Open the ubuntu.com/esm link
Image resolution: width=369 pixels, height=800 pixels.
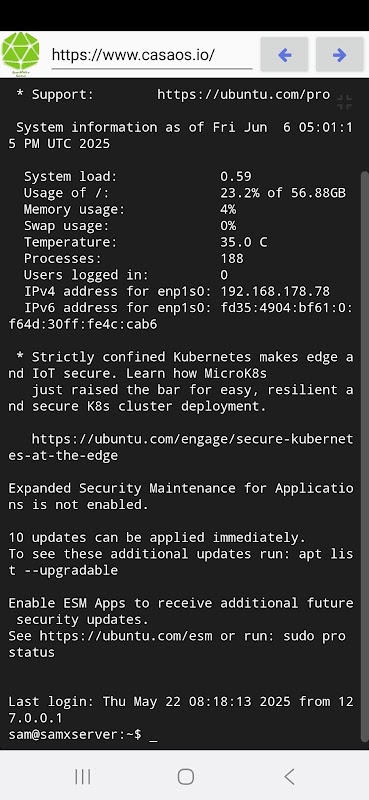tap(126, 636)
